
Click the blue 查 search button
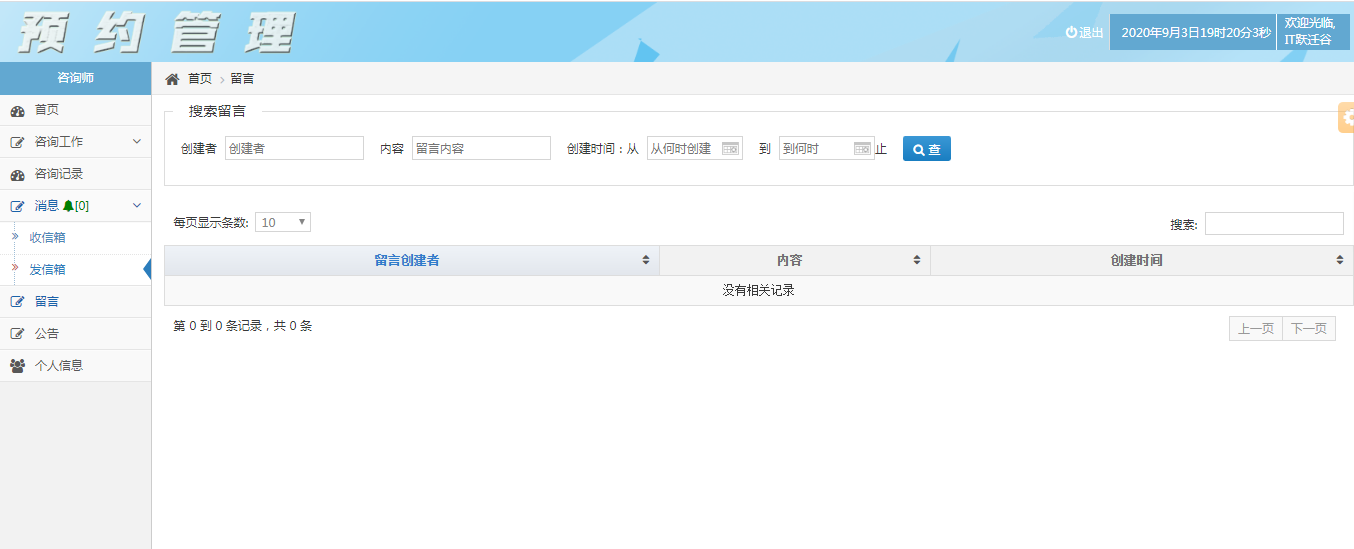927,149
